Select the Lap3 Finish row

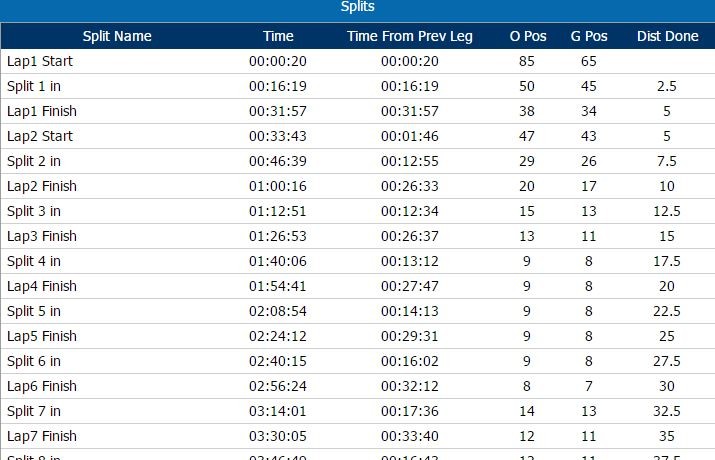pyautogui.click(x=358, y=236)
